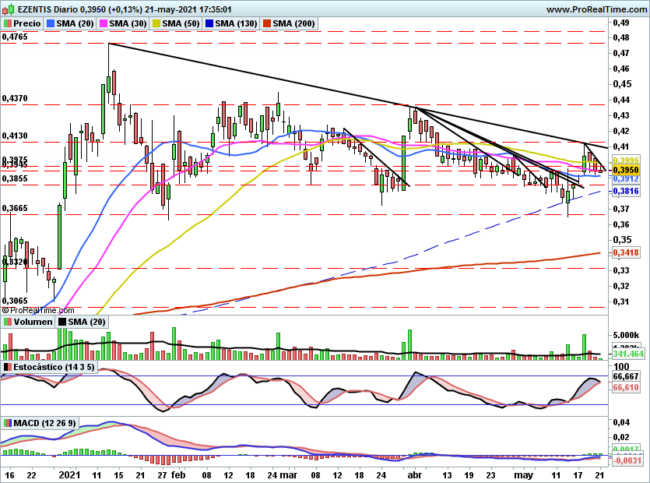Viewport: 650px width, 483px height.
Task: Click the 100 stochastic axis label
Action: click(621, 366)
